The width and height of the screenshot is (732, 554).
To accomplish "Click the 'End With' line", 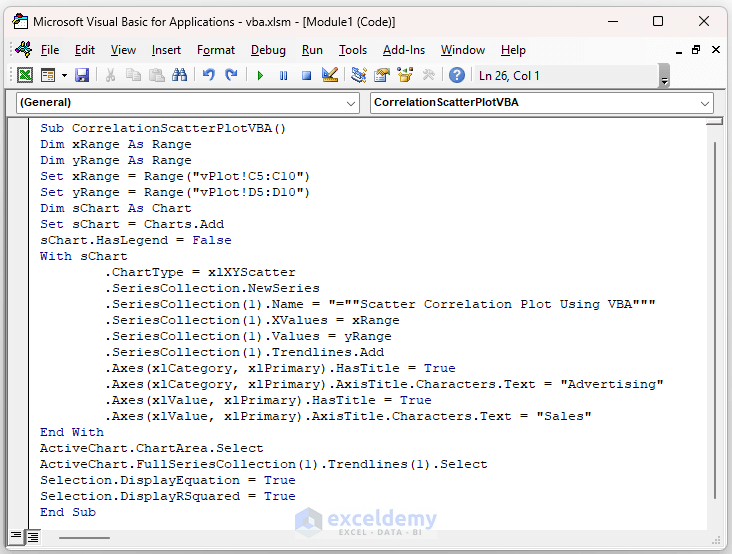I will [72, 432].
